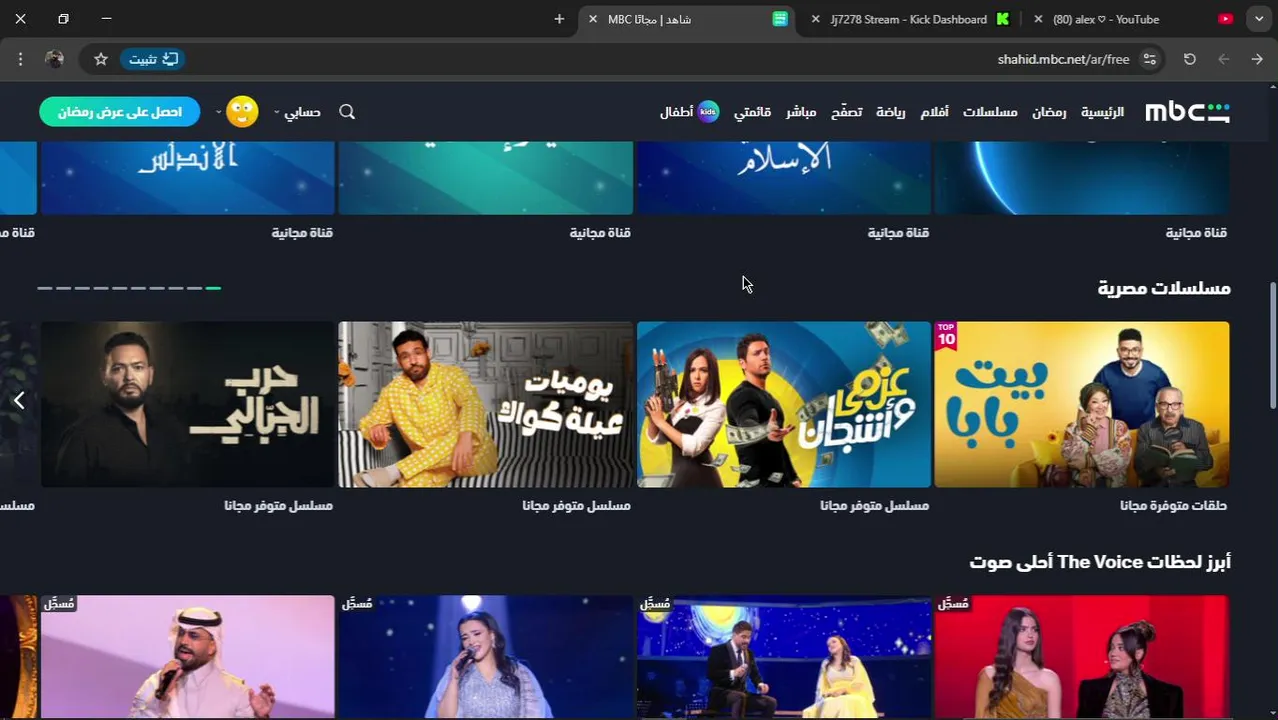The height and width of the screenshot is (720, 1278).
Task: Select the MBC شاهد browser tab
Action: 686,19
